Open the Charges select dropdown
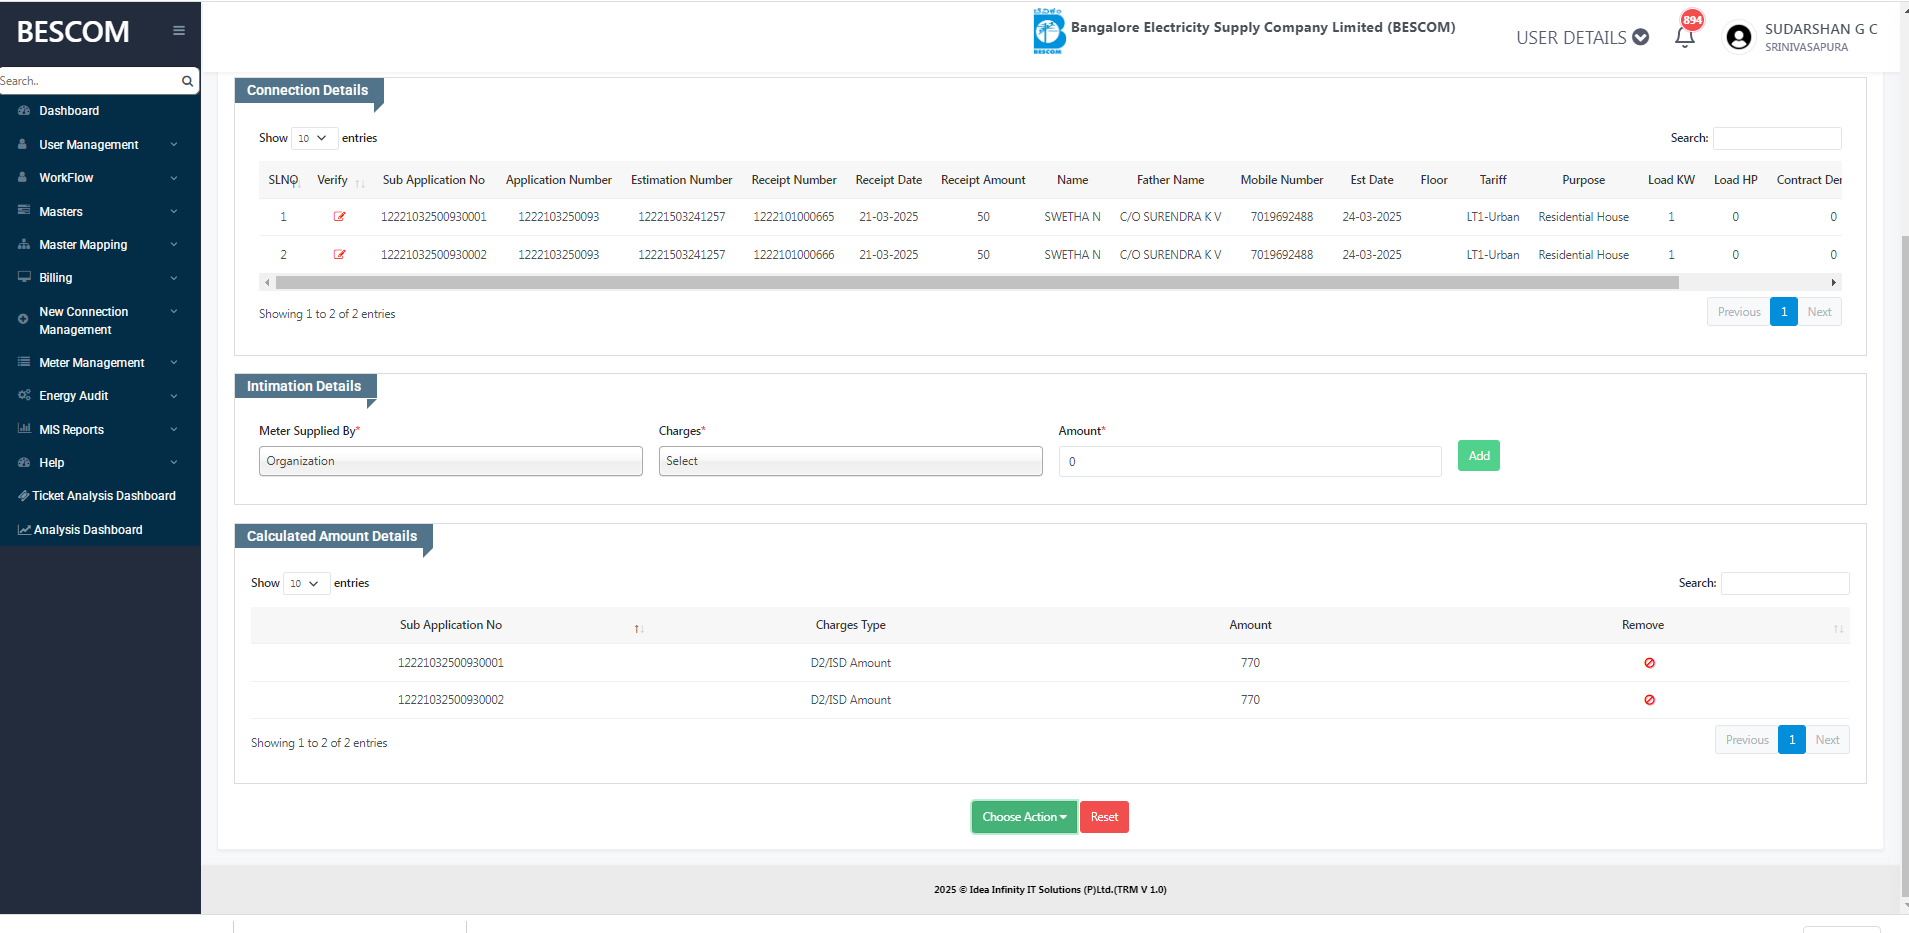This screenshot has height=933, width=1909. (x=850, y=461)
